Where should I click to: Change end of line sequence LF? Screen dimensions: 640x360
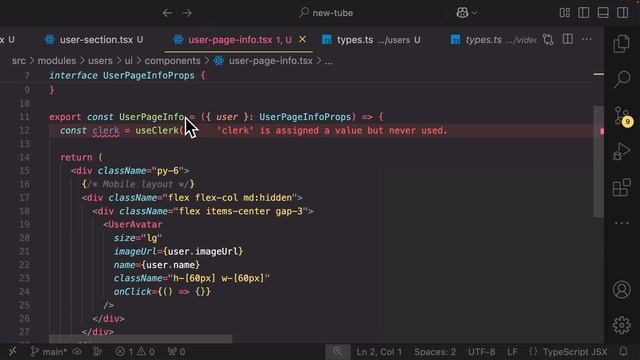512,351
